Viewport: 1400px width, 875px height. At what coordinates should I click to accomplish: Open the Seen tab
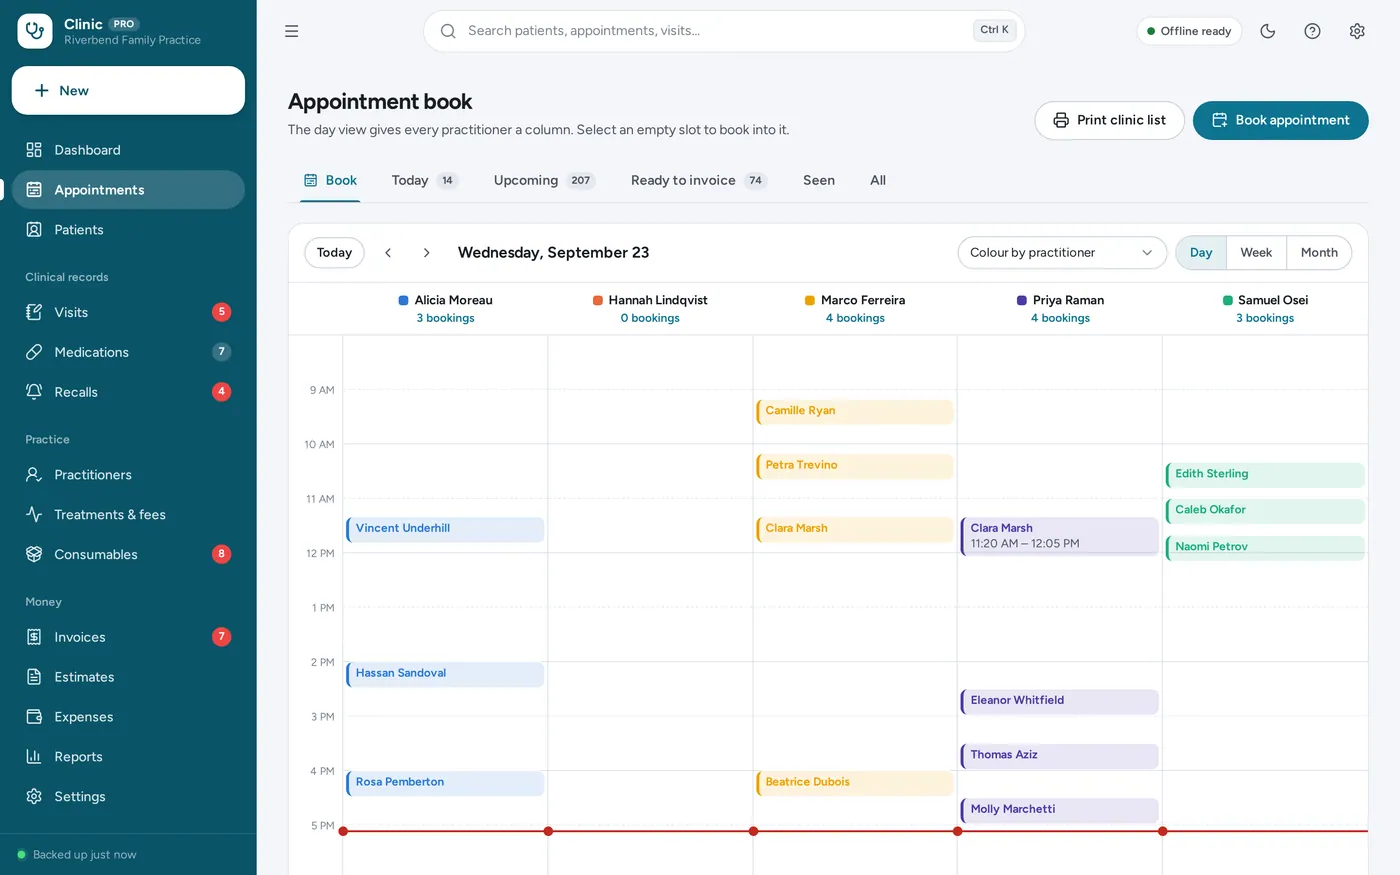(819, 181)
